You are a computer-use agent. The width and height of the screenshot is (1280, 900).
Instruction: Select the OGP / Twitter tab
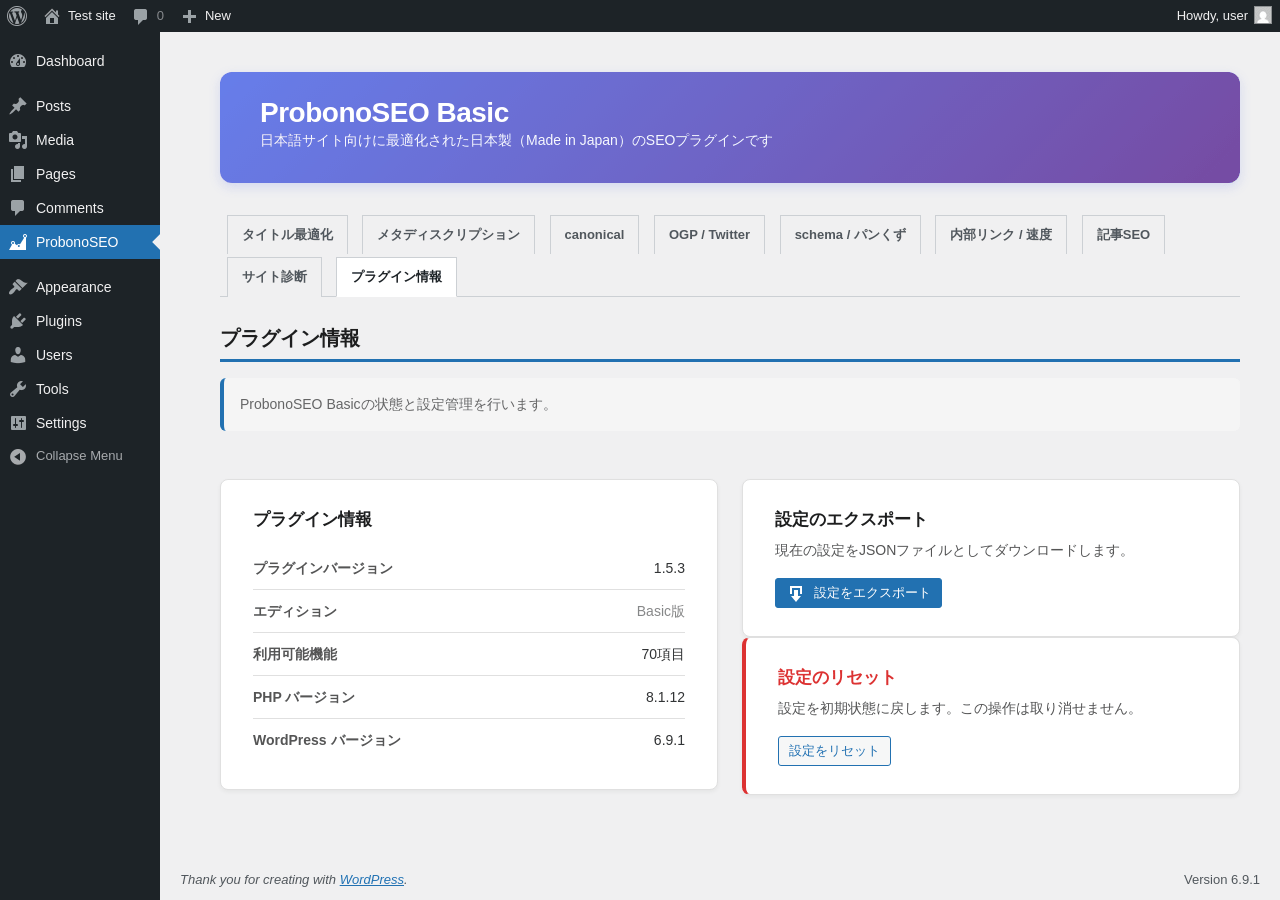click(x=709, y=235)
